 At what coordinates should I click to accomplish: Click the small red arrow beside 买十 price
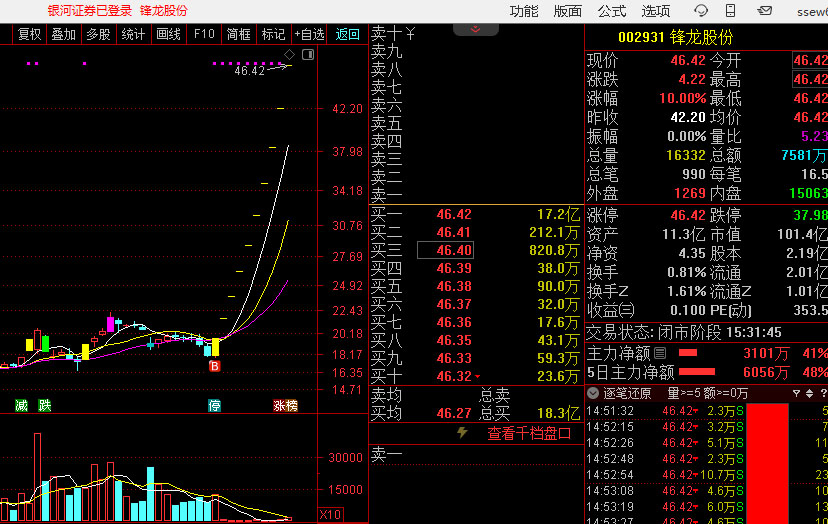click(477, 377)
